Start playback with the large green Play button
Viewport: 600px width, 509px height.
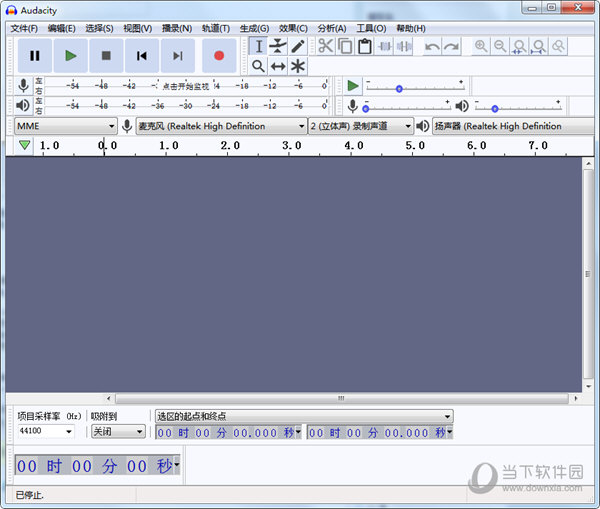[x=70, y=56]
